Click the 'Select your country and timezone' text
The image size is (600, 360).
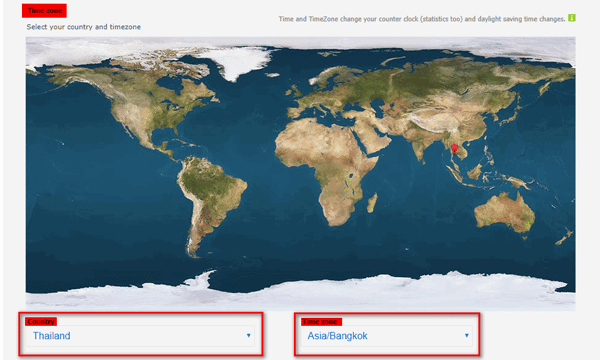pyautogui.click(x=83, y=27)
